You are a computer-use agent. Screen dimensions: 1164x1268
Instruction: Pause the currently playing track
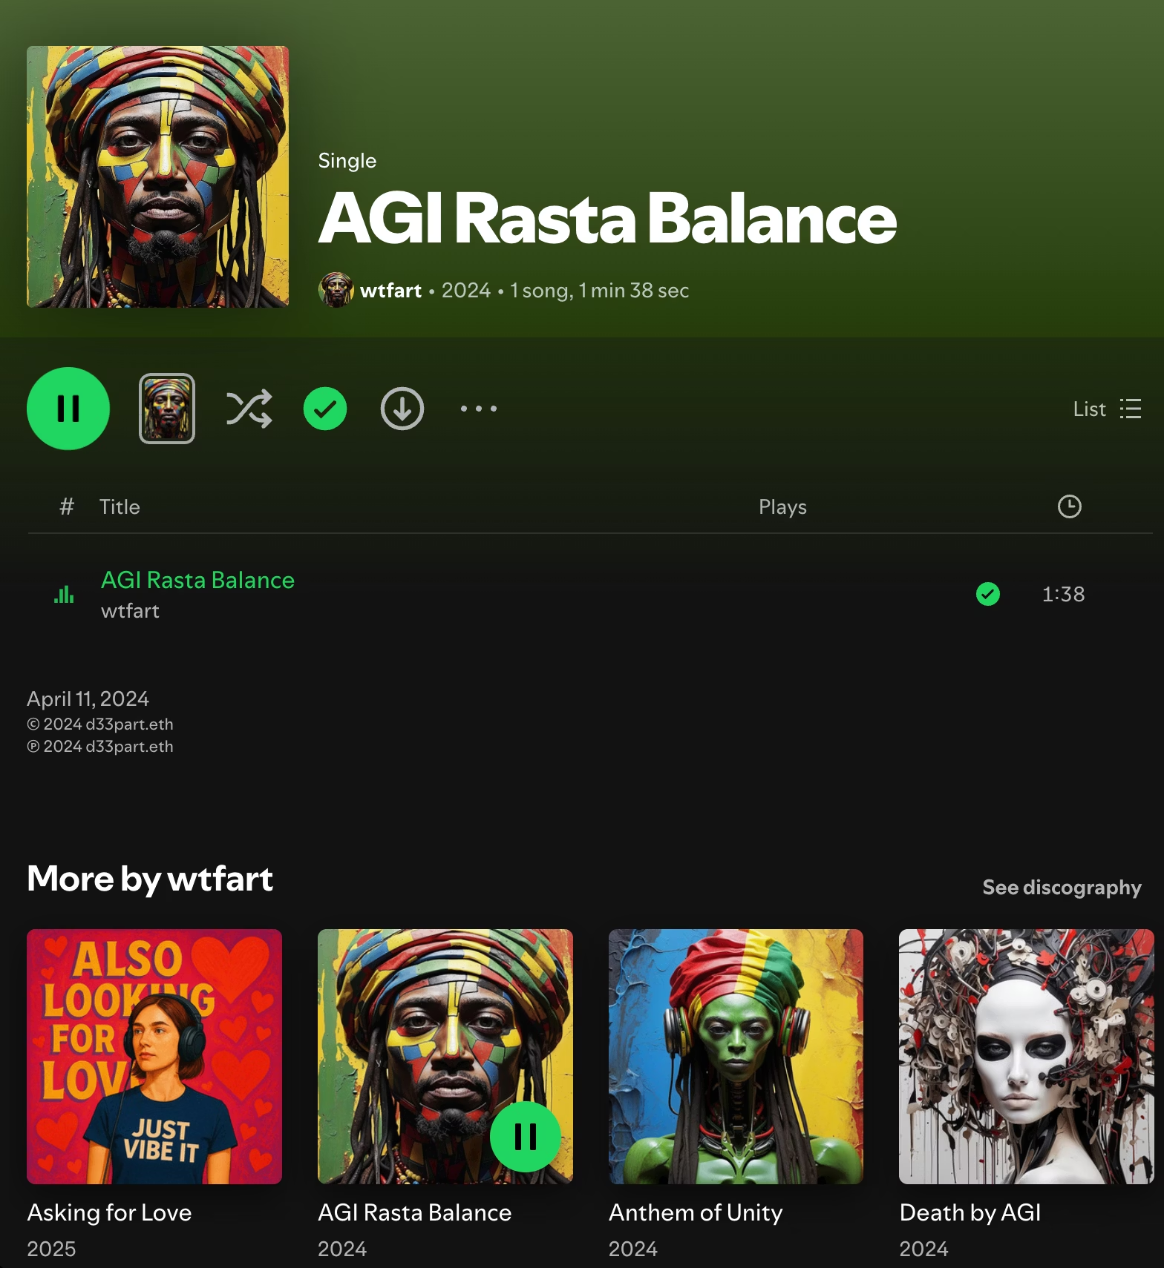coord(67,409)
